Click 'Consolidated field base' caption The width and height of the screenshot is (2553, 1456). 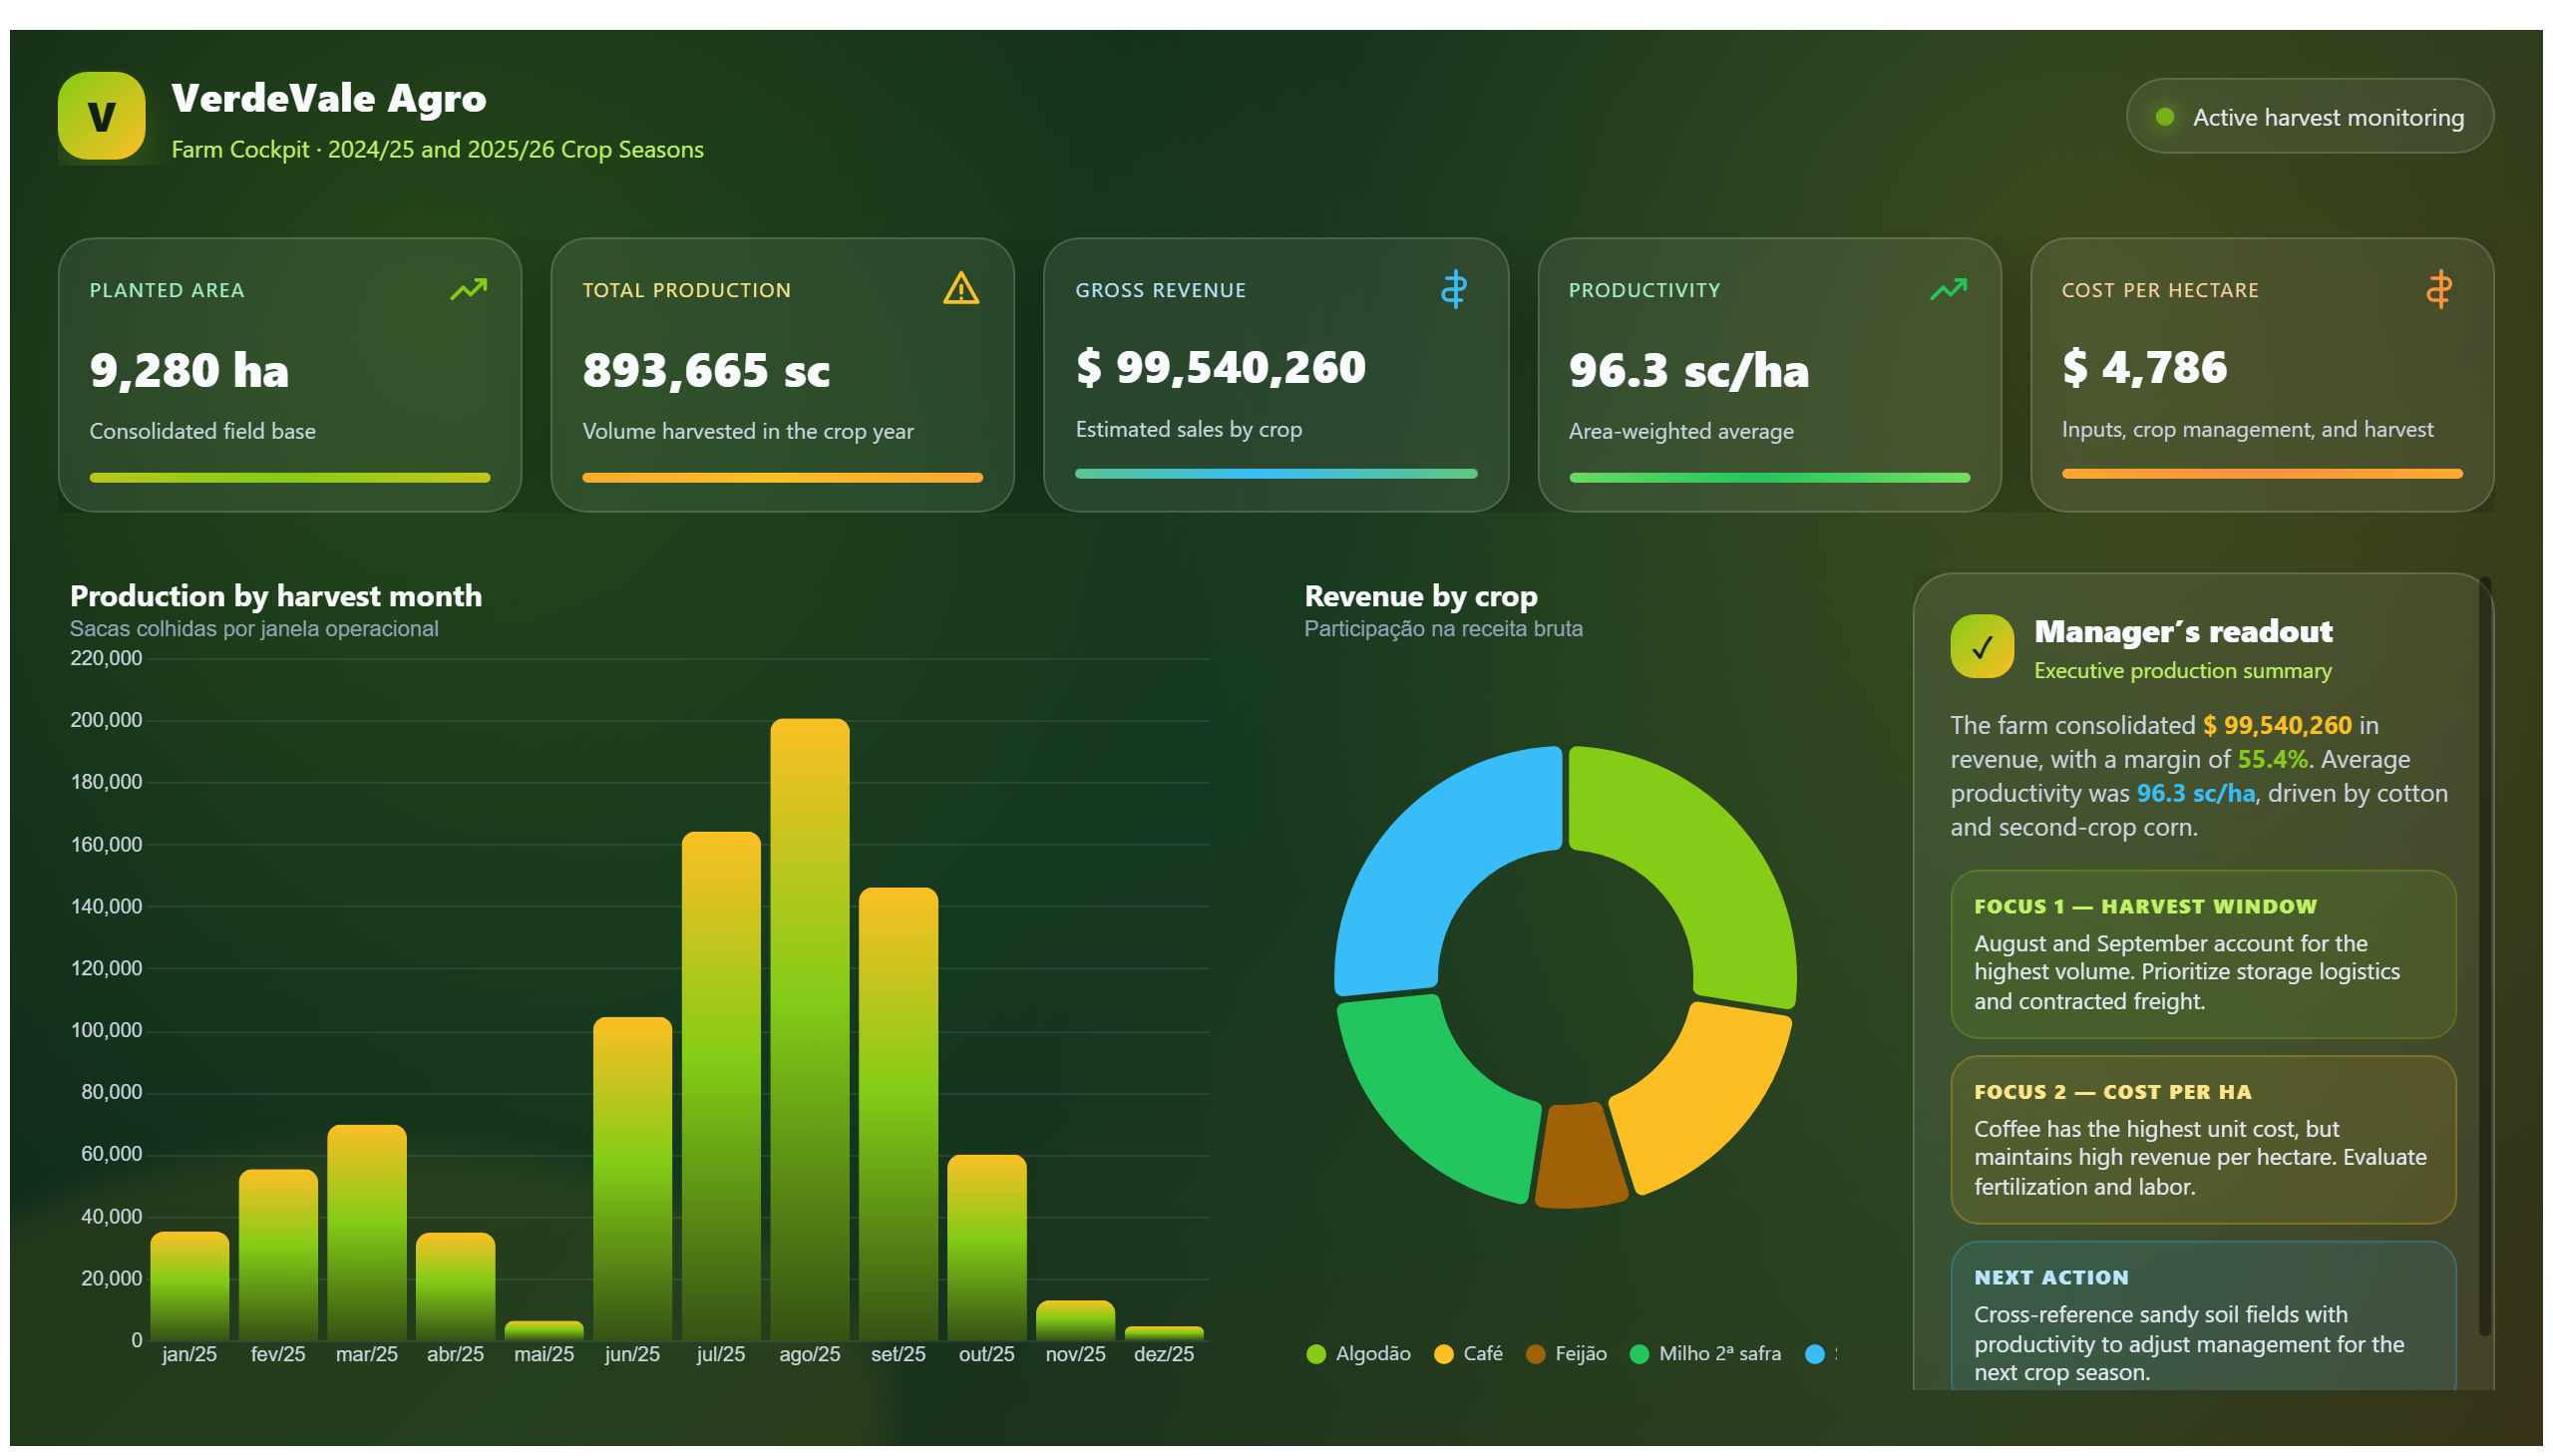pyautogui.click(x=202, y=431)
